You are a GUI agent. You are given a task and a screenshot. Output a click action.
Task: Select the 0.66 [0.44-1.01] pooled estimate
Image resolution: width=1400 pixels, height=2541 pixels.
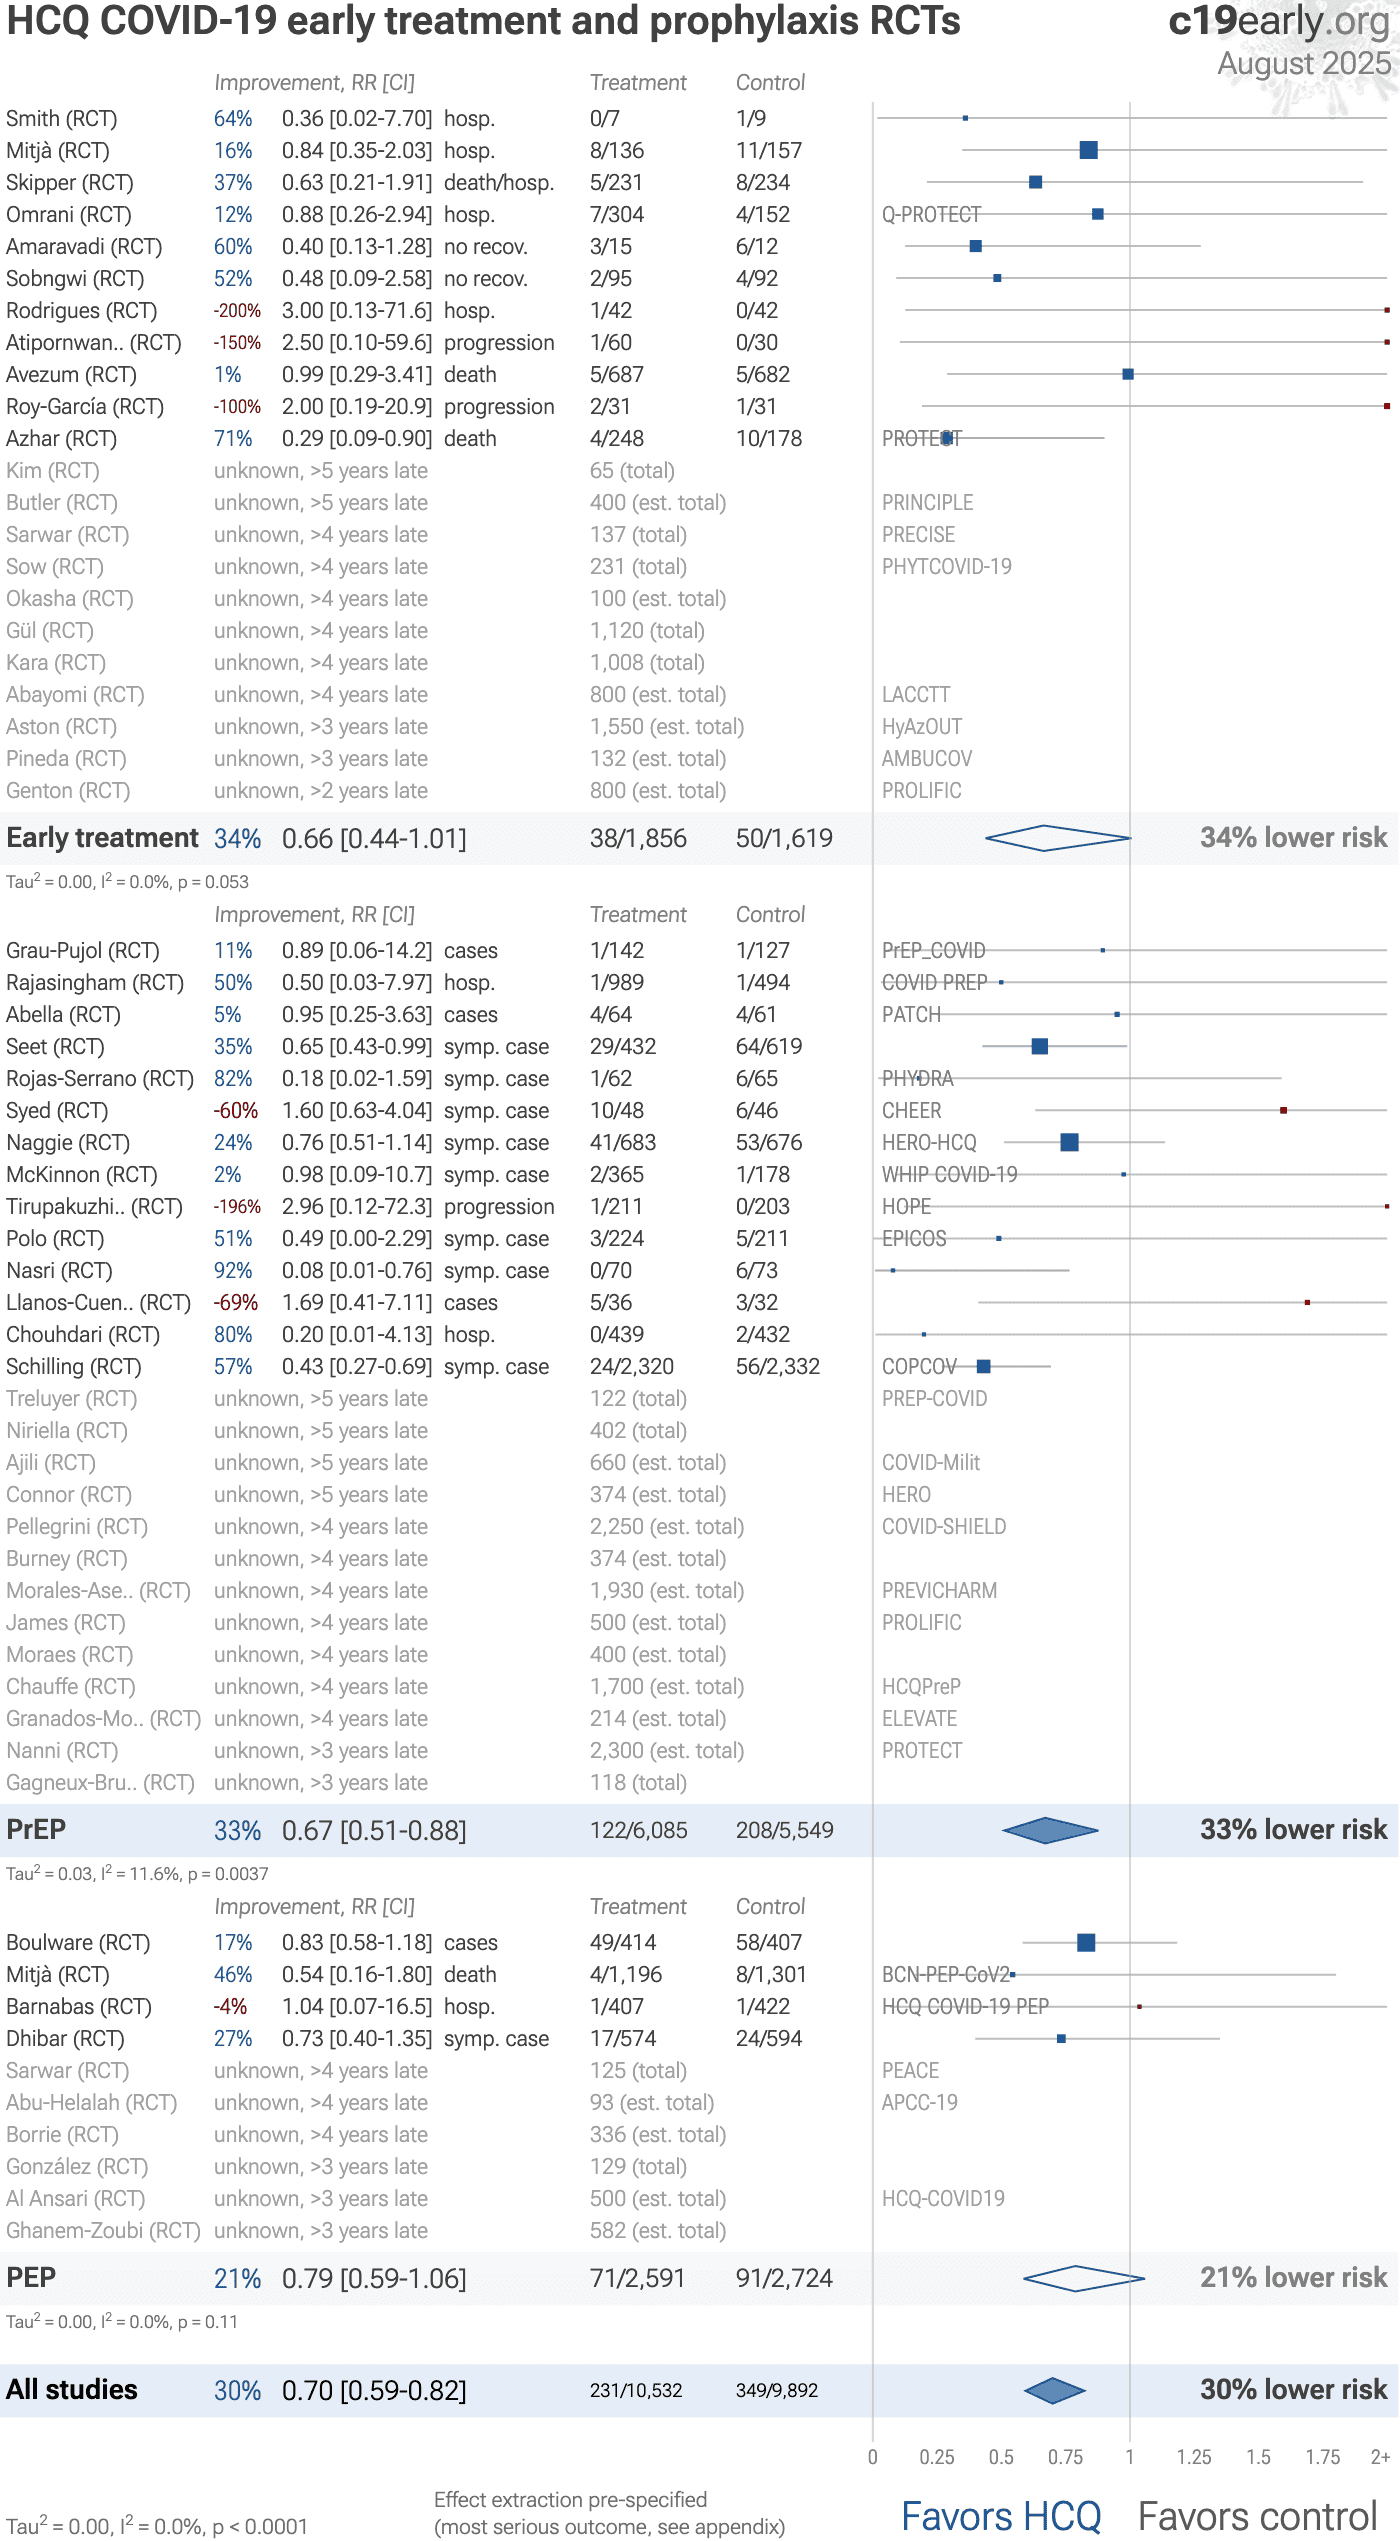click(374, 839)
